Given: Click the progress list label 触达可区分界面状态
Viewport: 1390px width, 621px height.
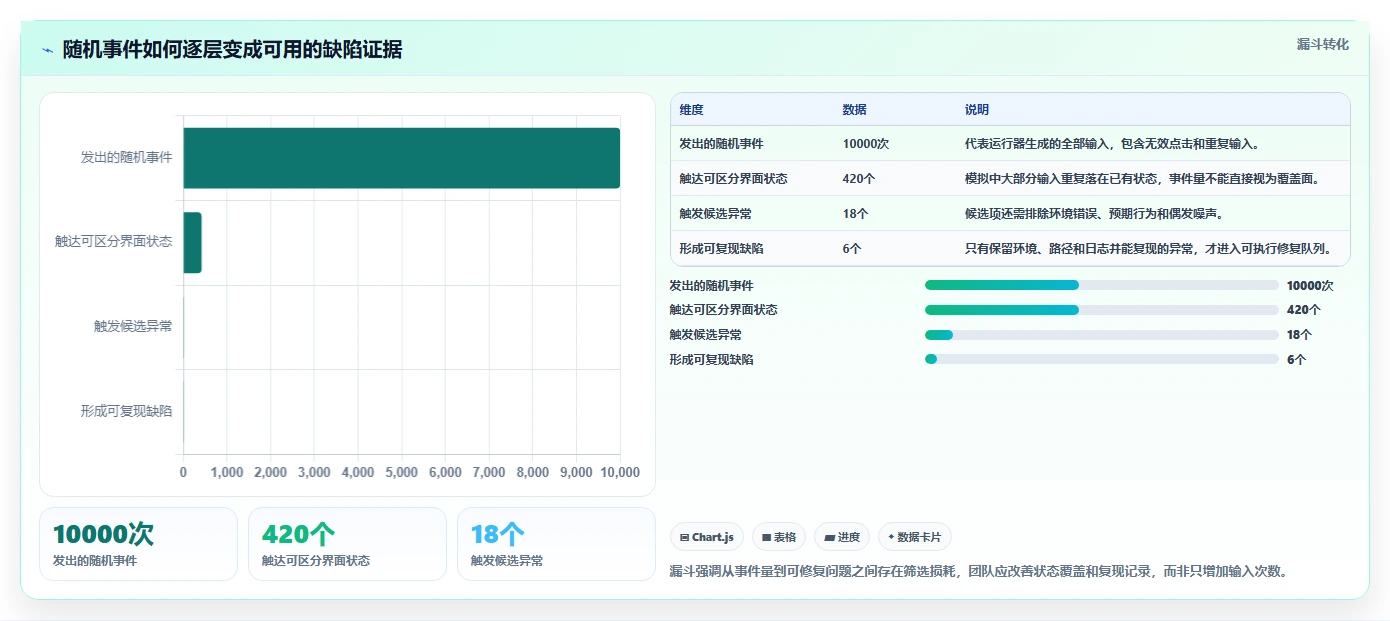Looking at the screenshot, I should 723,310.
